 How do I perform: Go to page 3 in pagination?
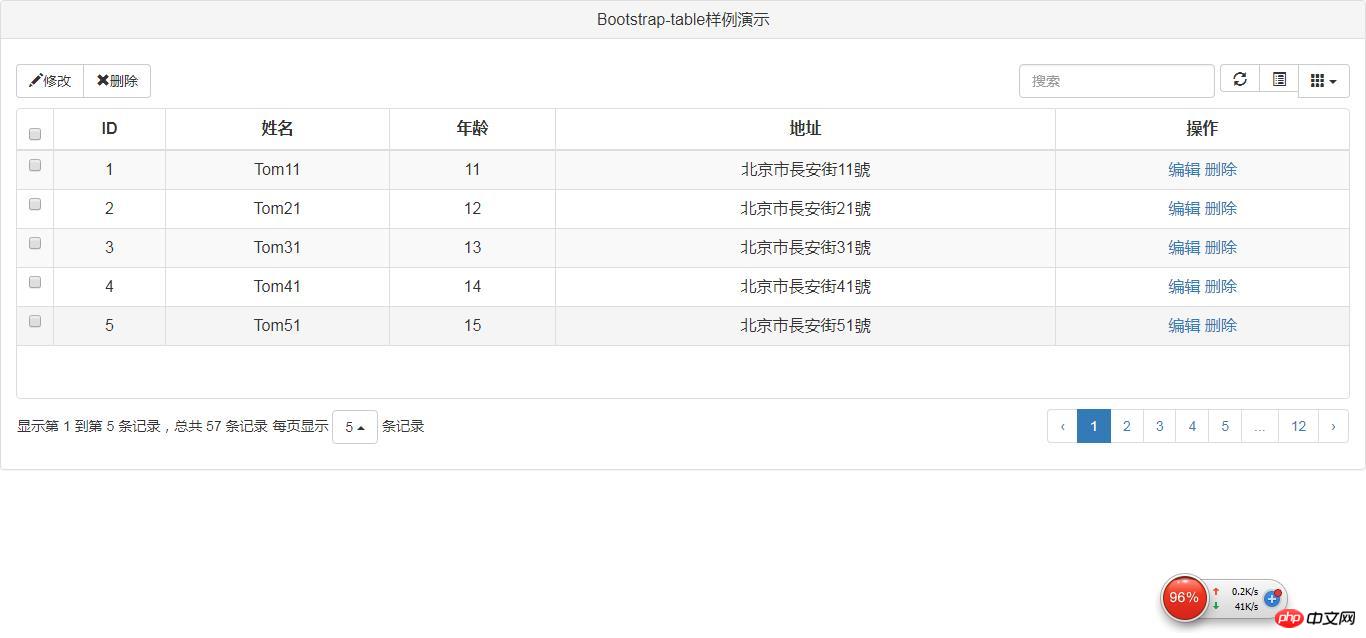tap(1159, 426)
